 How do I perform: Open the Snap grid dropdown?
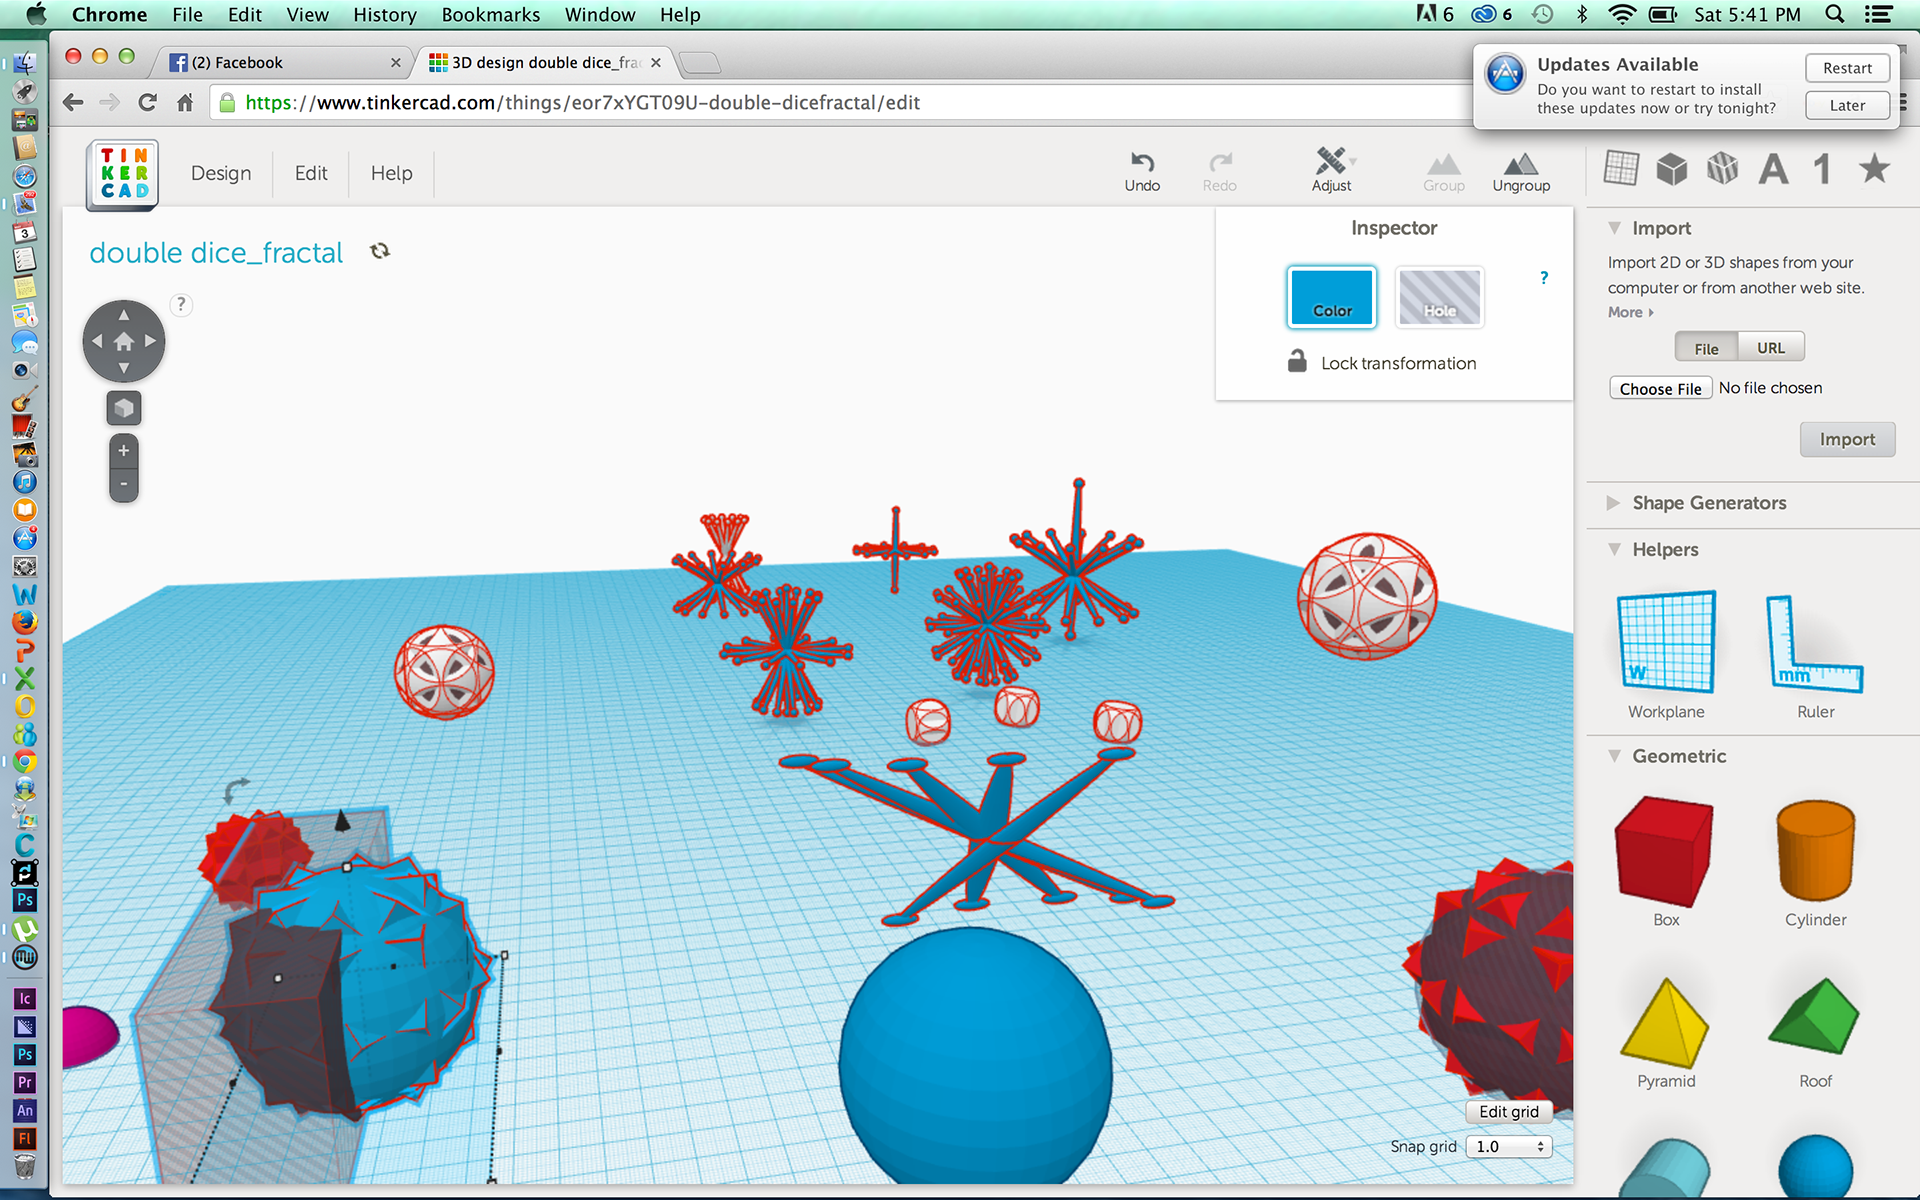coord(1509,1146)
